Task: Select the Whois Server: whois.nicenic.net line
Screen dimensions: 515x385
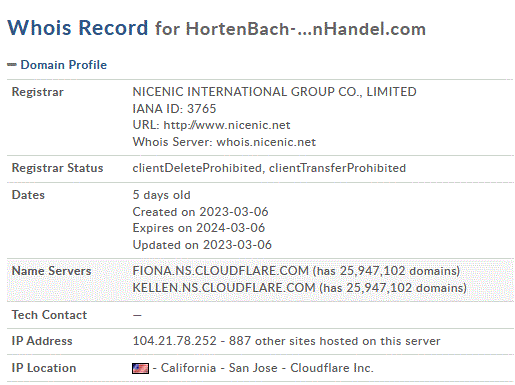Action: (224, 142)
